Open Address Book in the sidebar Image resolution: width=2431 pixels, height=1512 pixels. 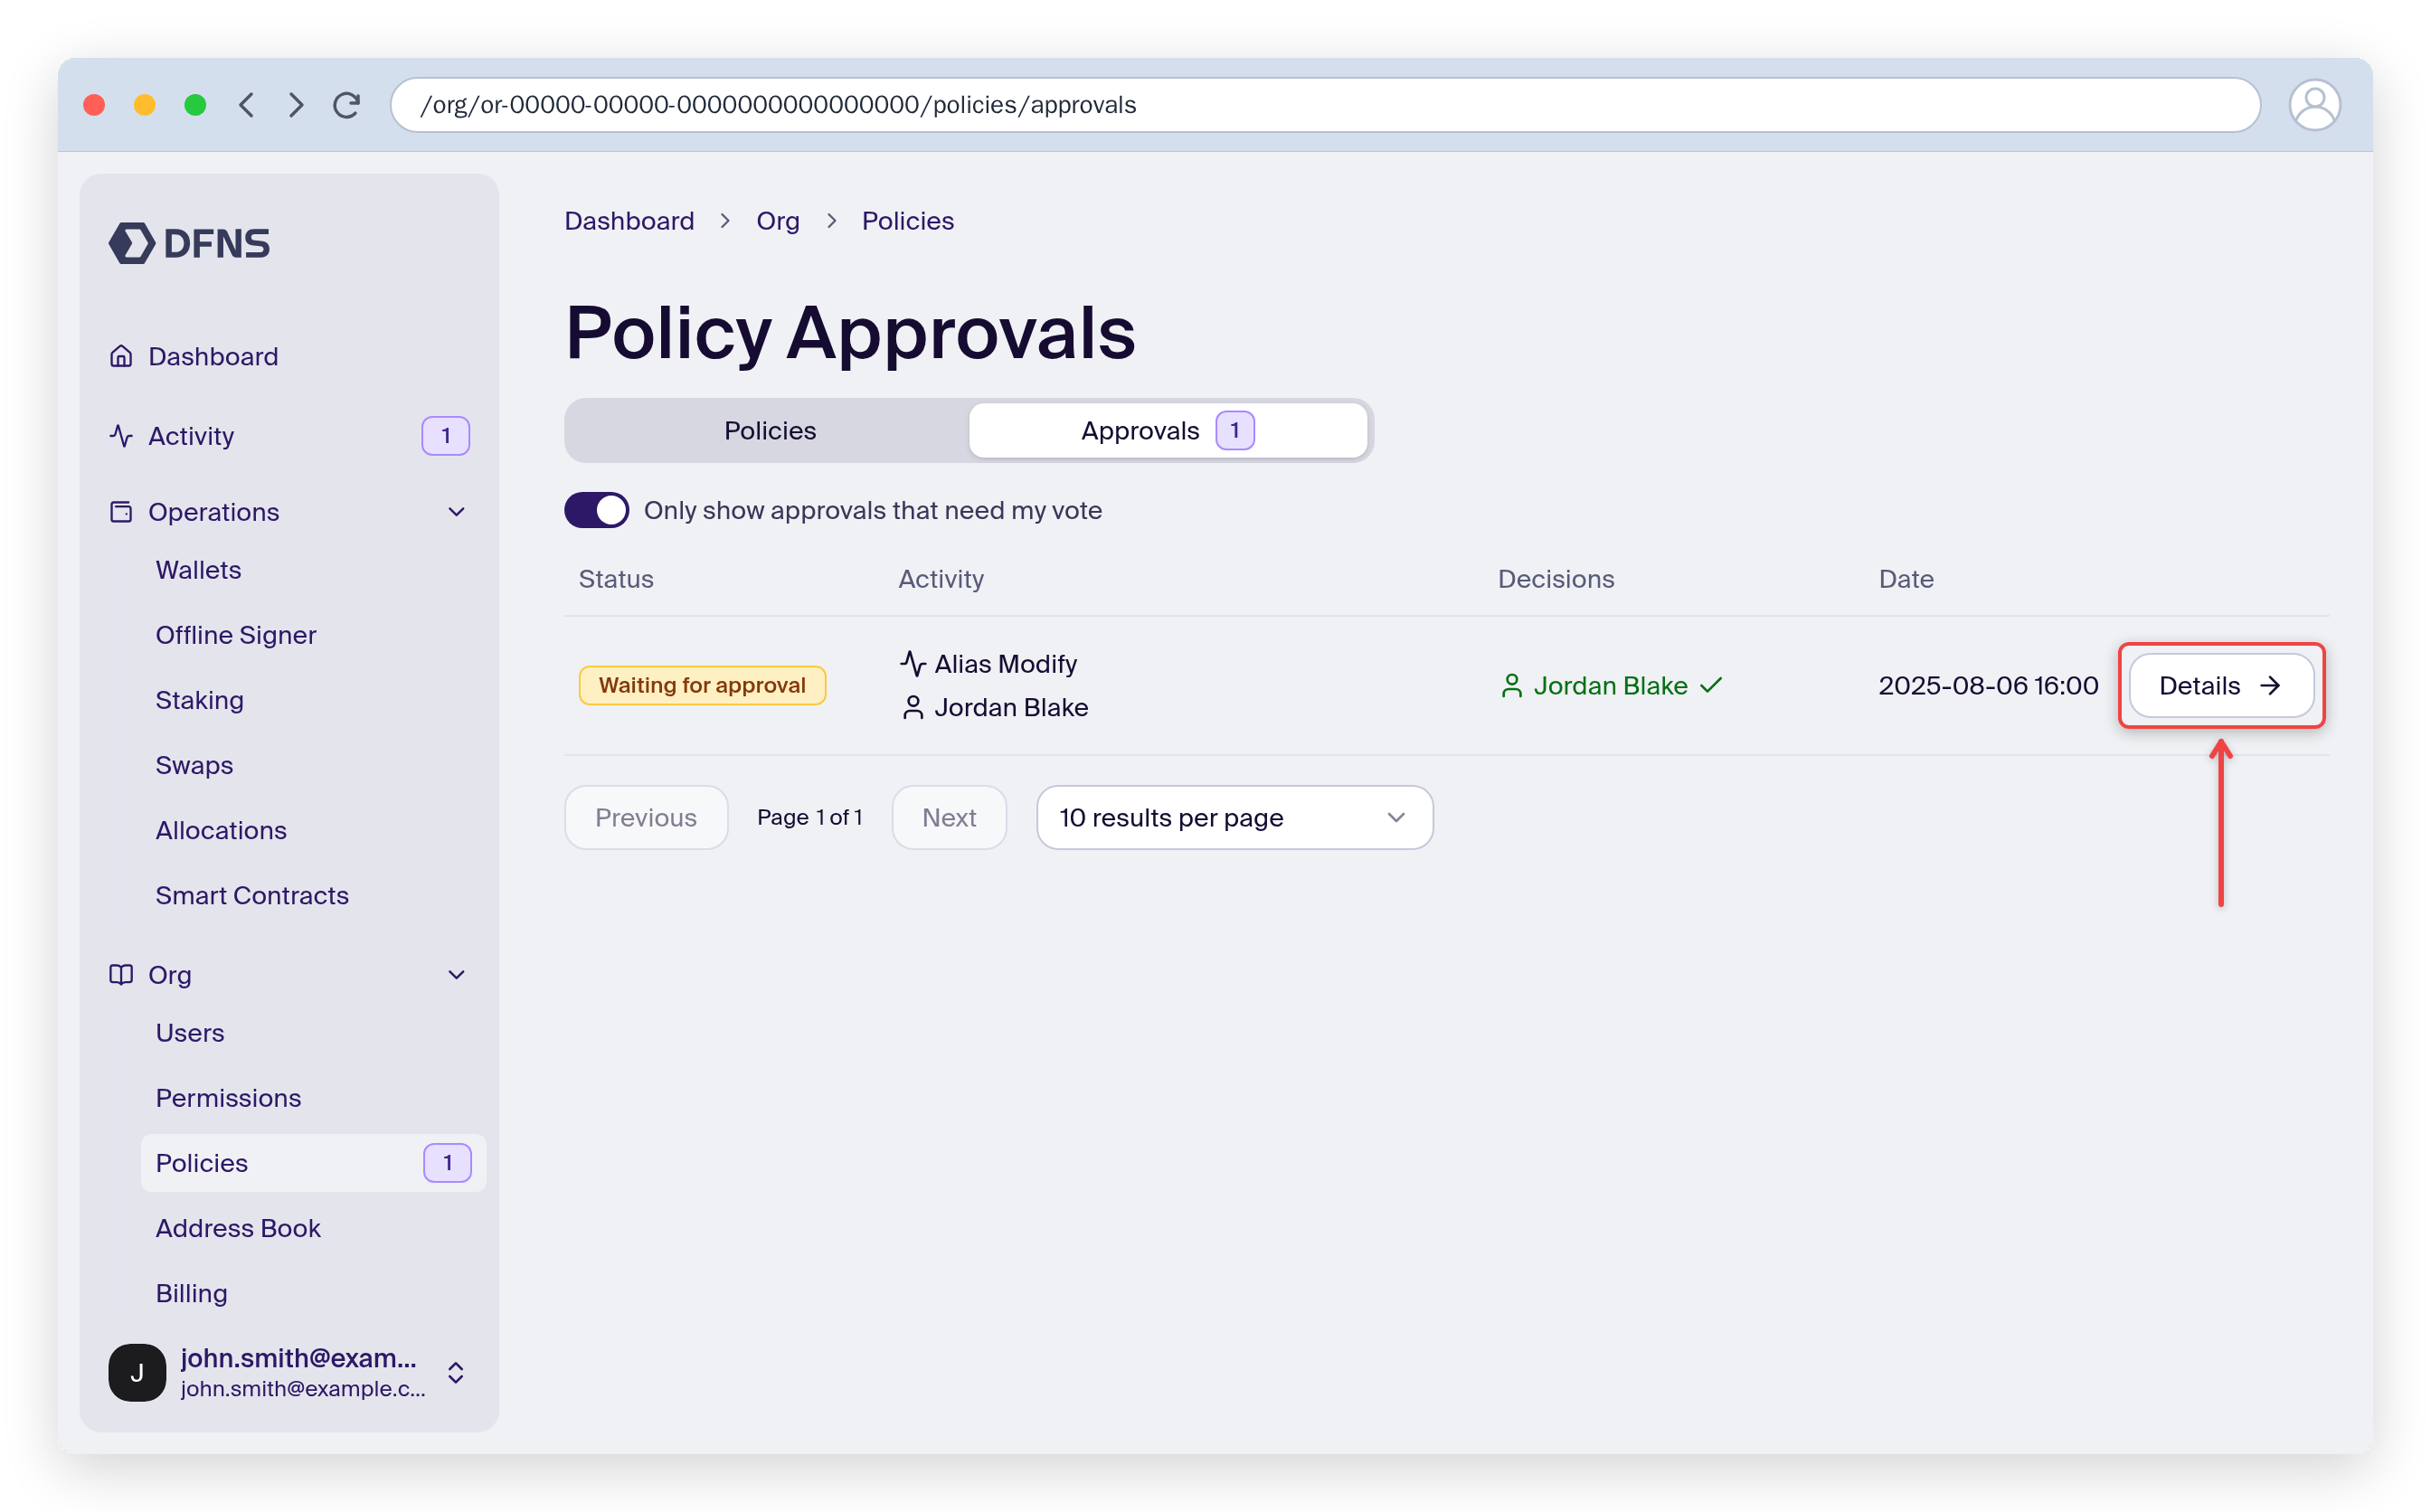coord(238,1228)
